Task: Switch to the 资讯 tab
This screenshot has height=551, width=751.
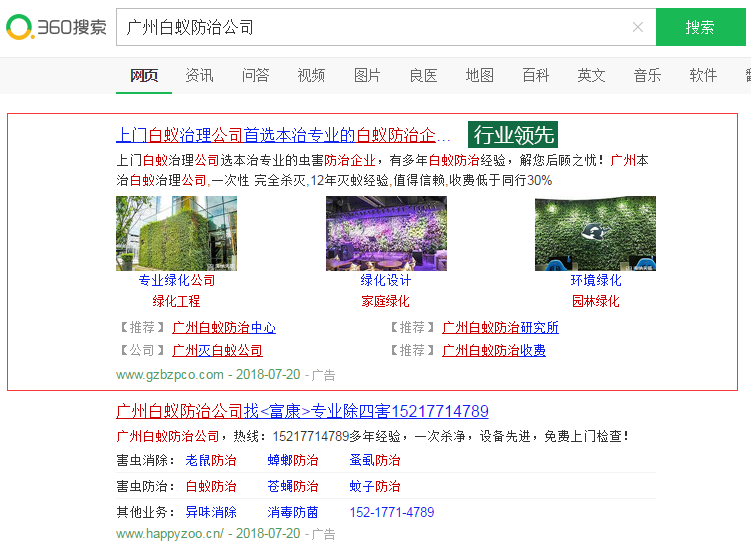Action: pyautogui.click(x=199, y=75)
